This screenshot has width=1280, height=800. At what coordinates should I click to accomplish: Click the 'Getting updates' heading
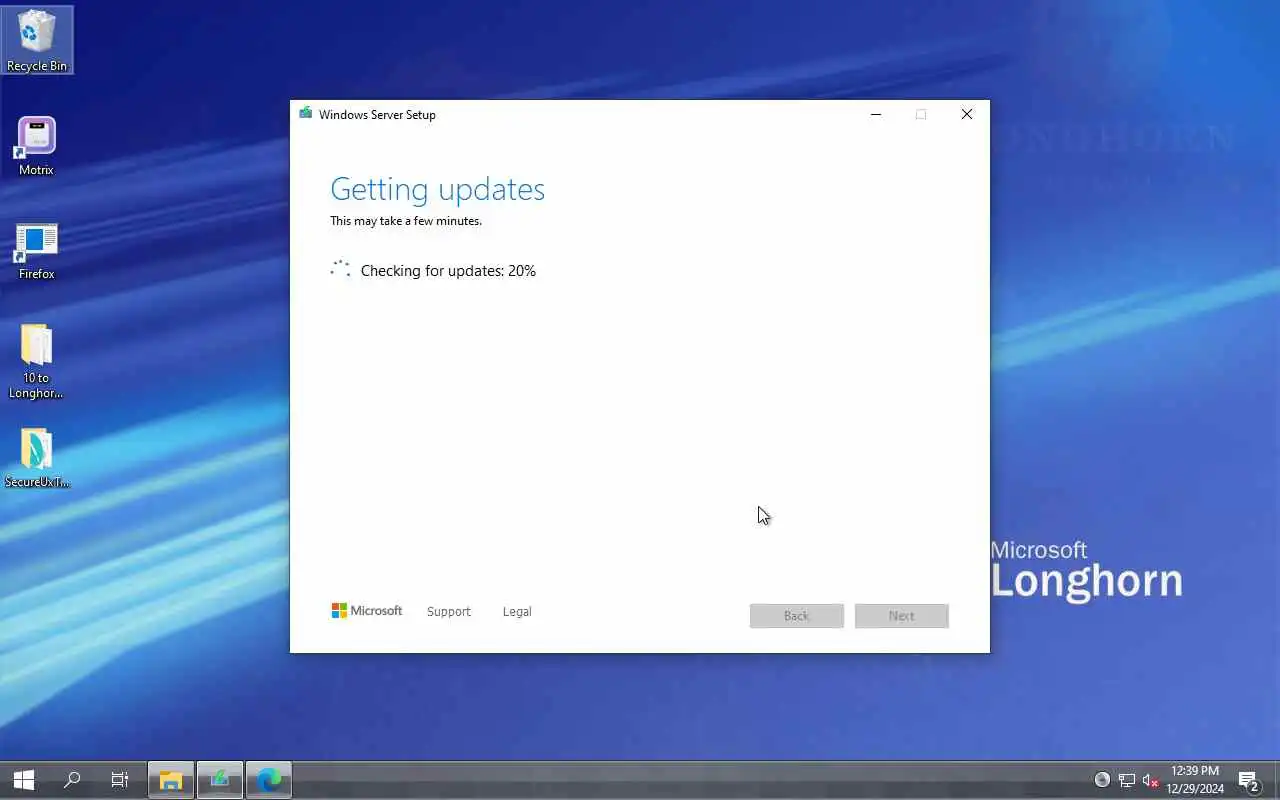(x=438, y=189)
